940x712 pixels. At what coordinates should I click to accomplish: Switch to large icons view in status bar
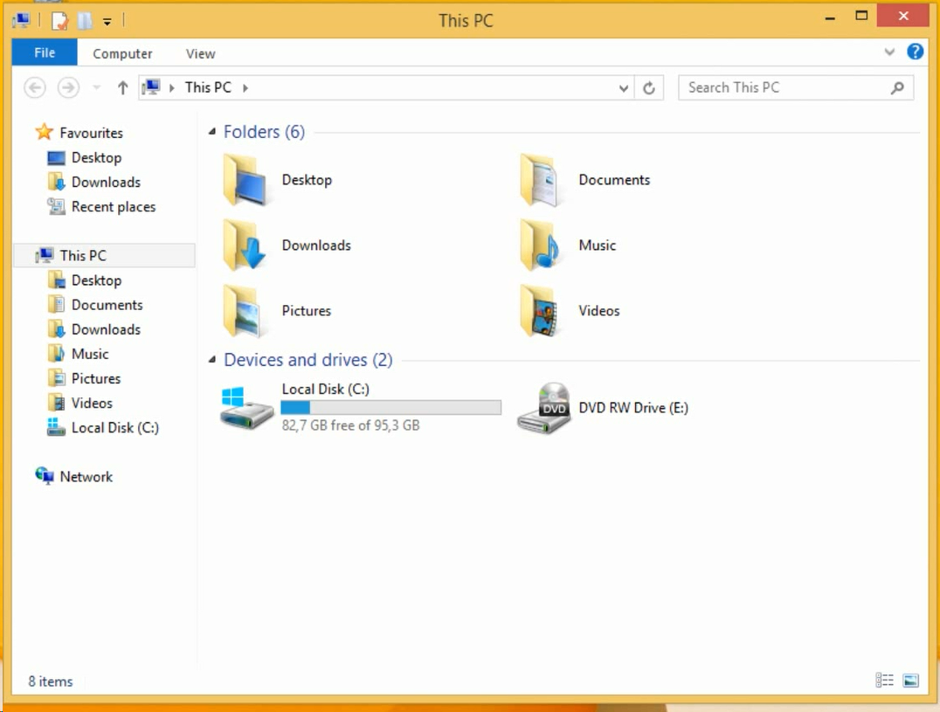pos(910,680)
